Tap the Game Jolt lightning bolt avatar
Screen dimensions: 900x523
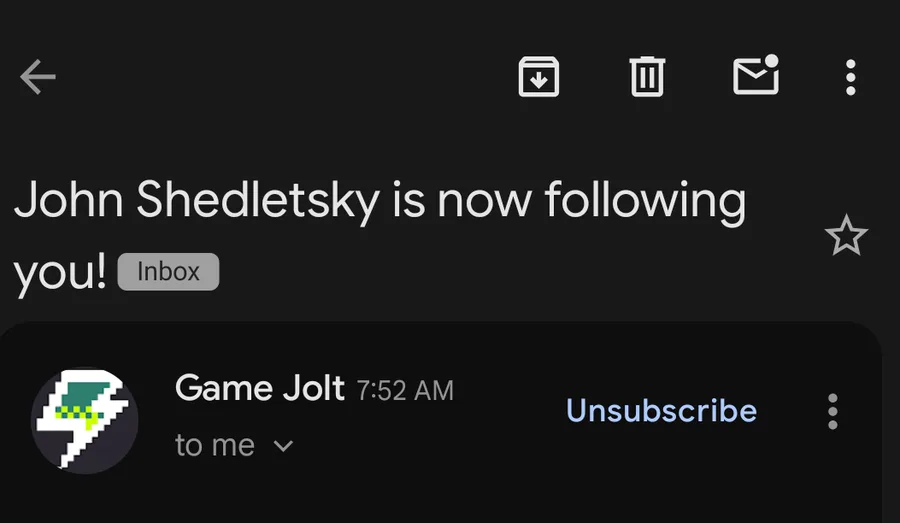coord(85,420)
